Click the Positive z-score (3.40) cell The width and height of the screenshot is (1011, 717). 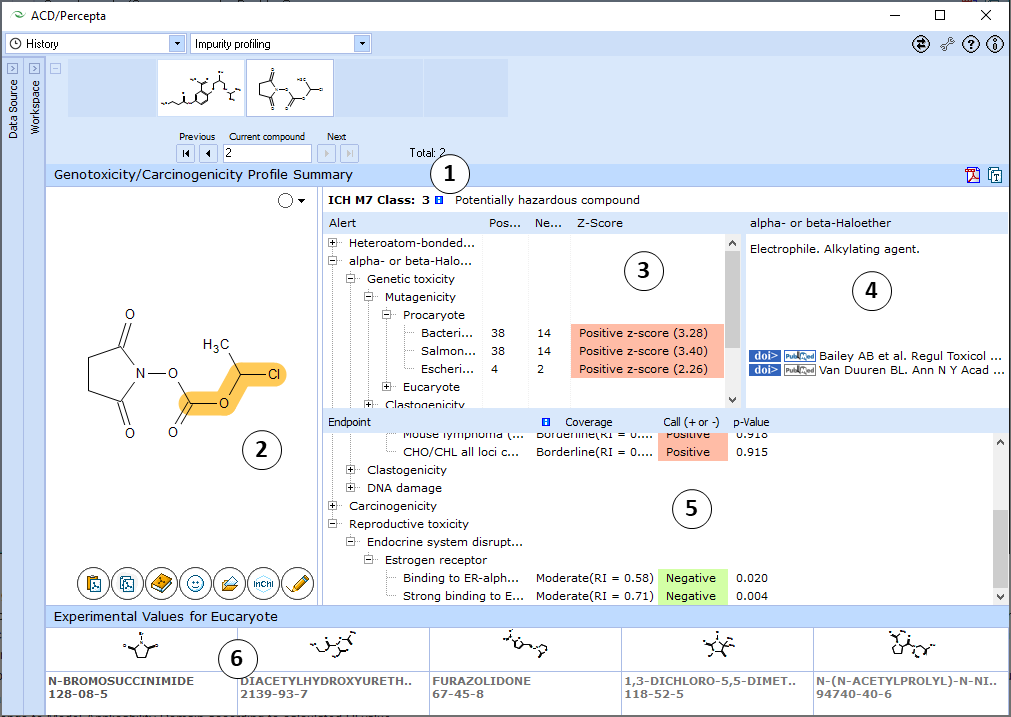pos(648,351)
